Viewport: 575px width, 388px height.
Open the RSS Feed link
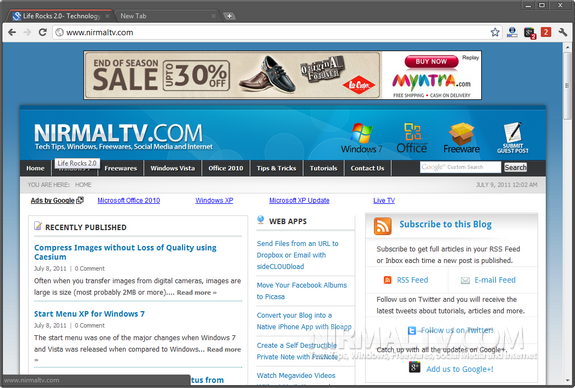point(412,280)
